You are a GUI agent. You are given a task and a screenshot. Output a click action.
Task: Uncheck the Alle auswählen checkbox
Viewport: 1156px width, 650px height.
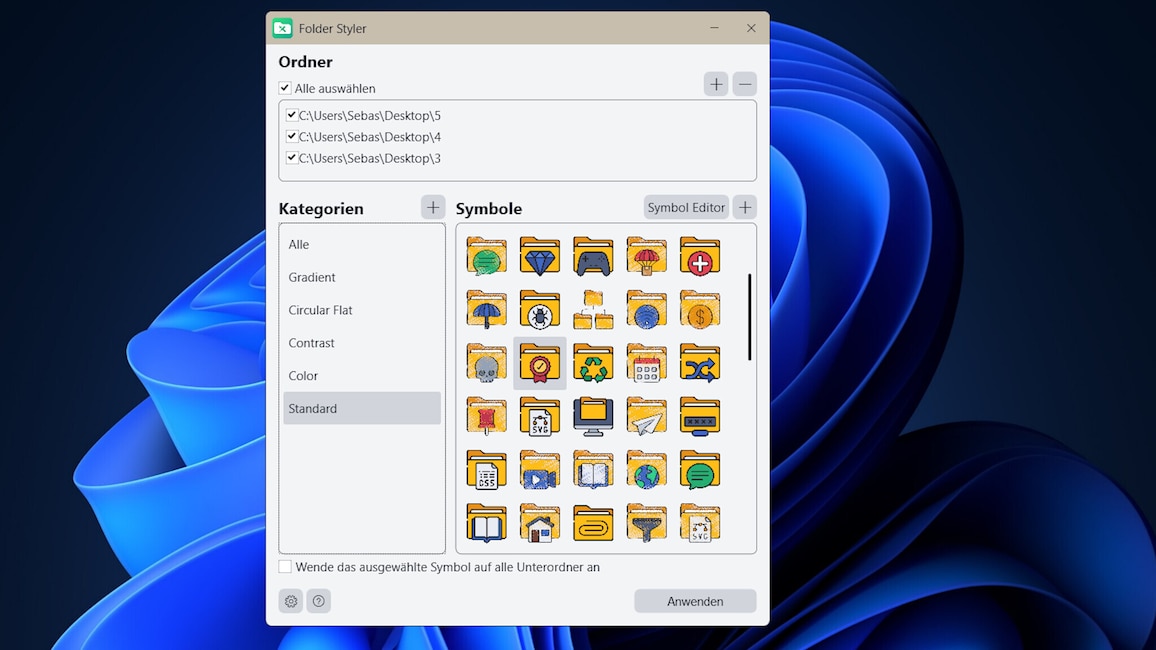click(x=285, y=88)
